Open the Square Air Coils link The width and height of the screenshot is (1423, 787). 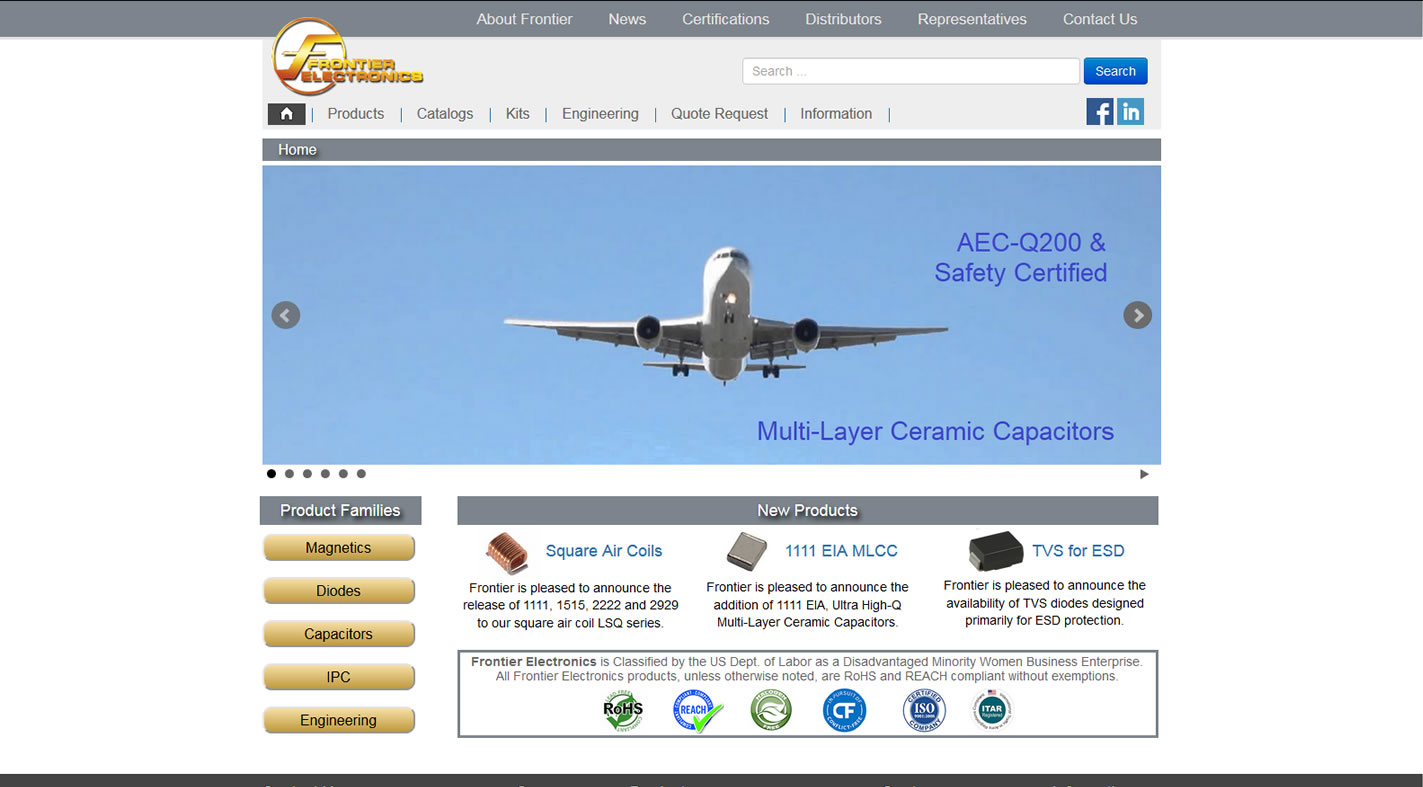coord(603,551)
